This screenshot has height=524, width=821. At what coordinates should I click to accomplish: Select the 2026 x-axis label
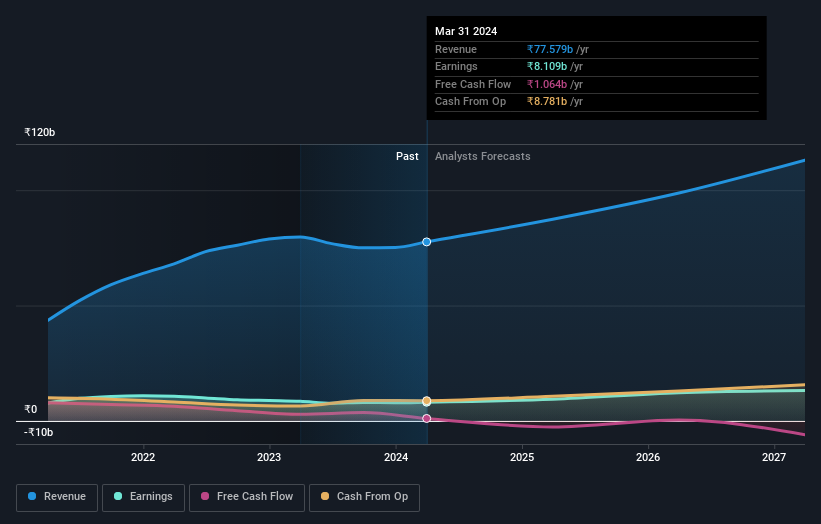coord(648,457)
